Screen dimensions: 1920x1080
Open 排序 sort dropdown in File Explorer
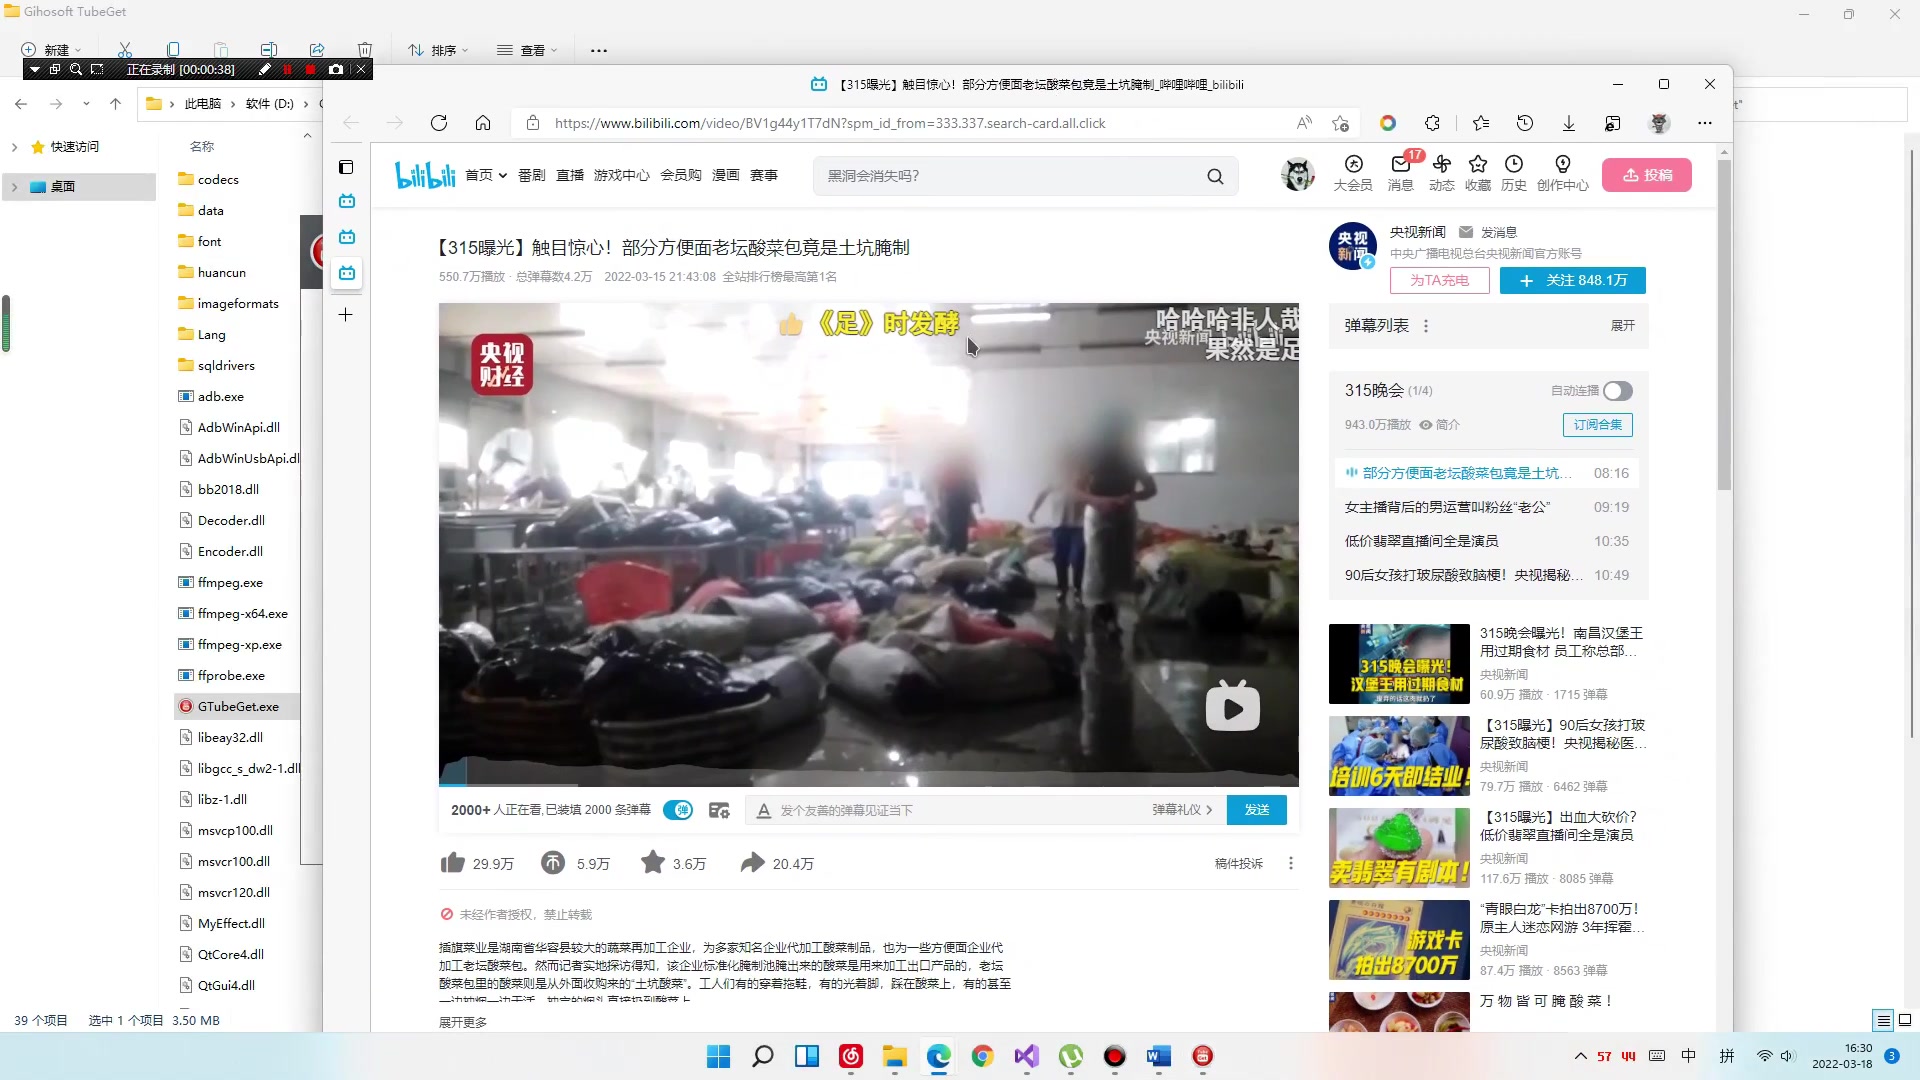[x=438, y=50]
